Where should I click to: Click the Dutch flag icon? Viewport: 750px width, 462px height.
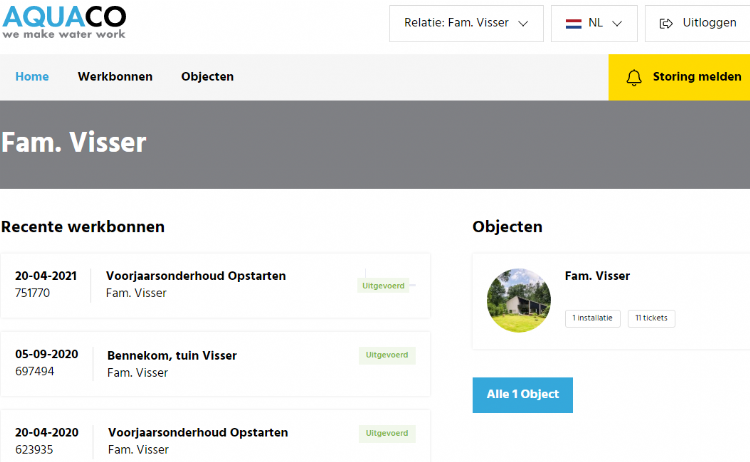[574, 23]
